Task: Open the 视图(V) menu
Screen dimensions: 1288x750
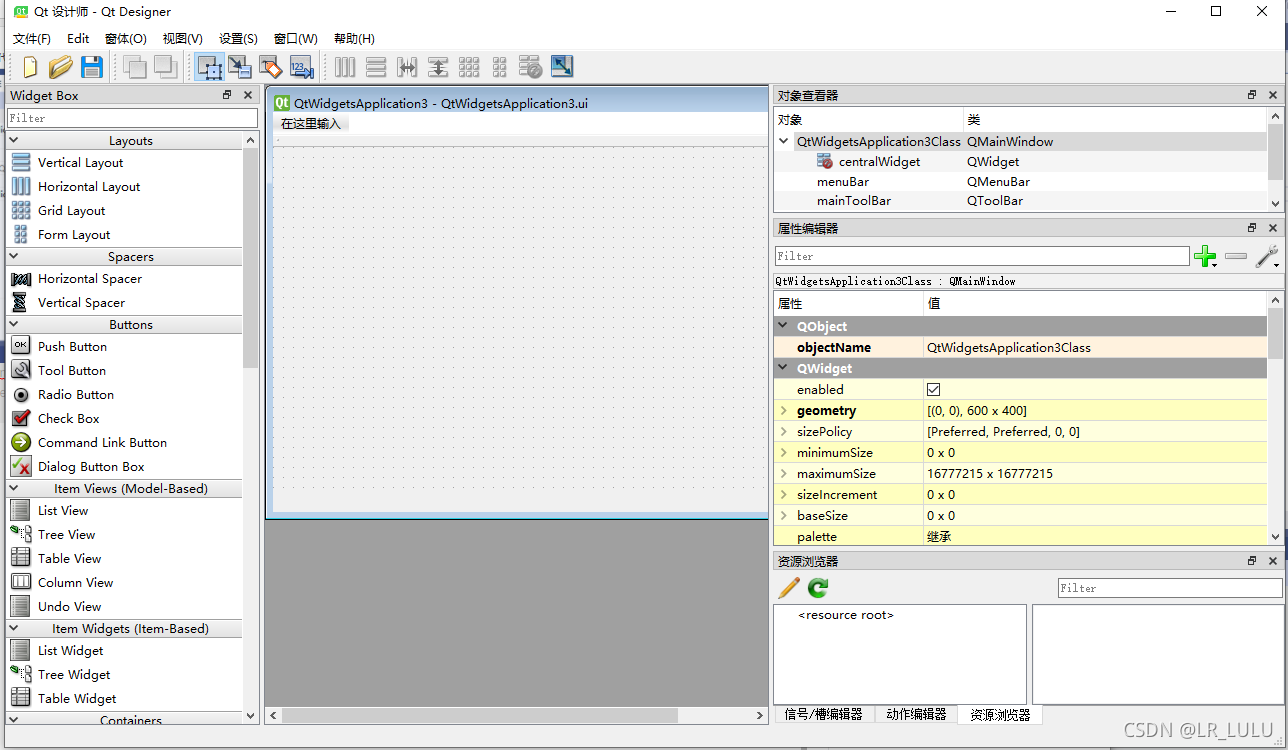Action: (183, 39)
